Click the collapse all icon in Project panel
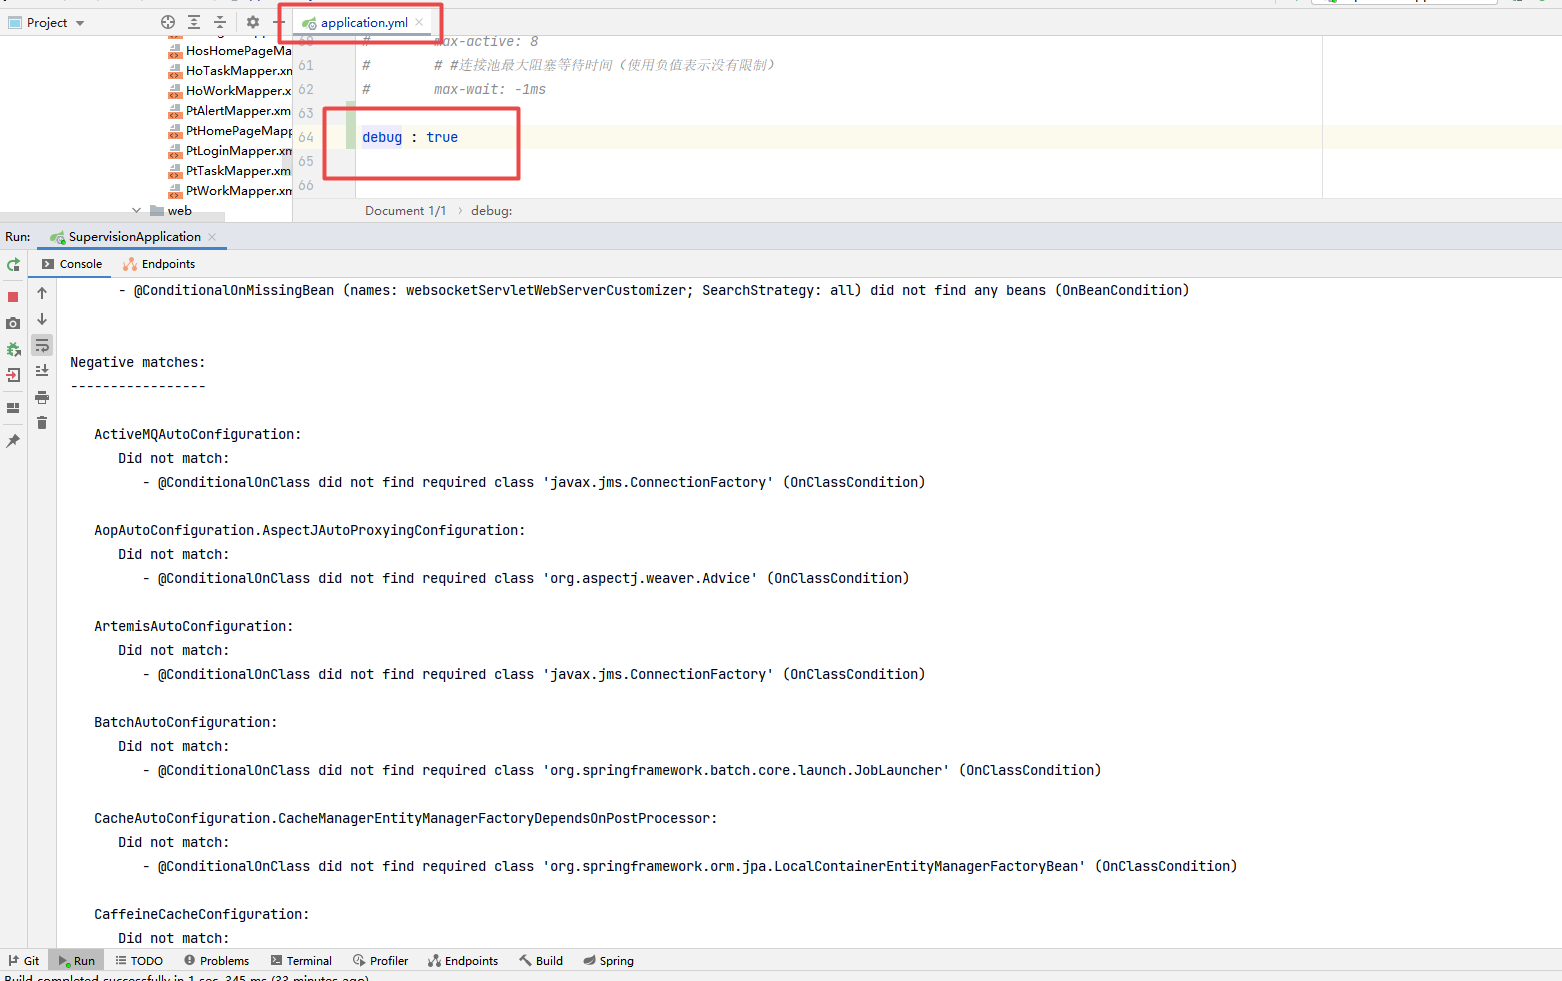This screenshot has height=981, width=1562. [x=220, y=22]
